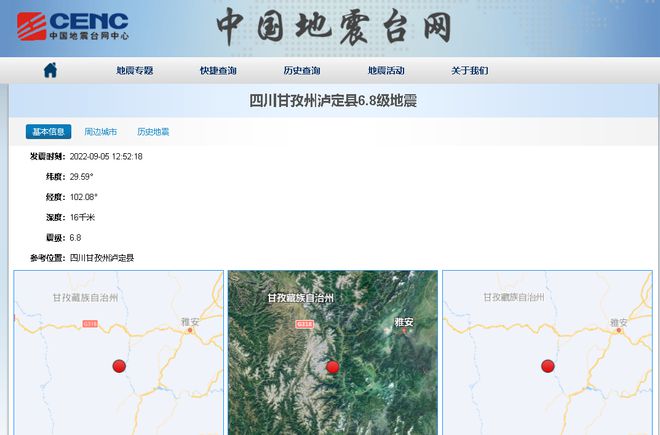Click the epicenter marker on right map

(548, 366)
